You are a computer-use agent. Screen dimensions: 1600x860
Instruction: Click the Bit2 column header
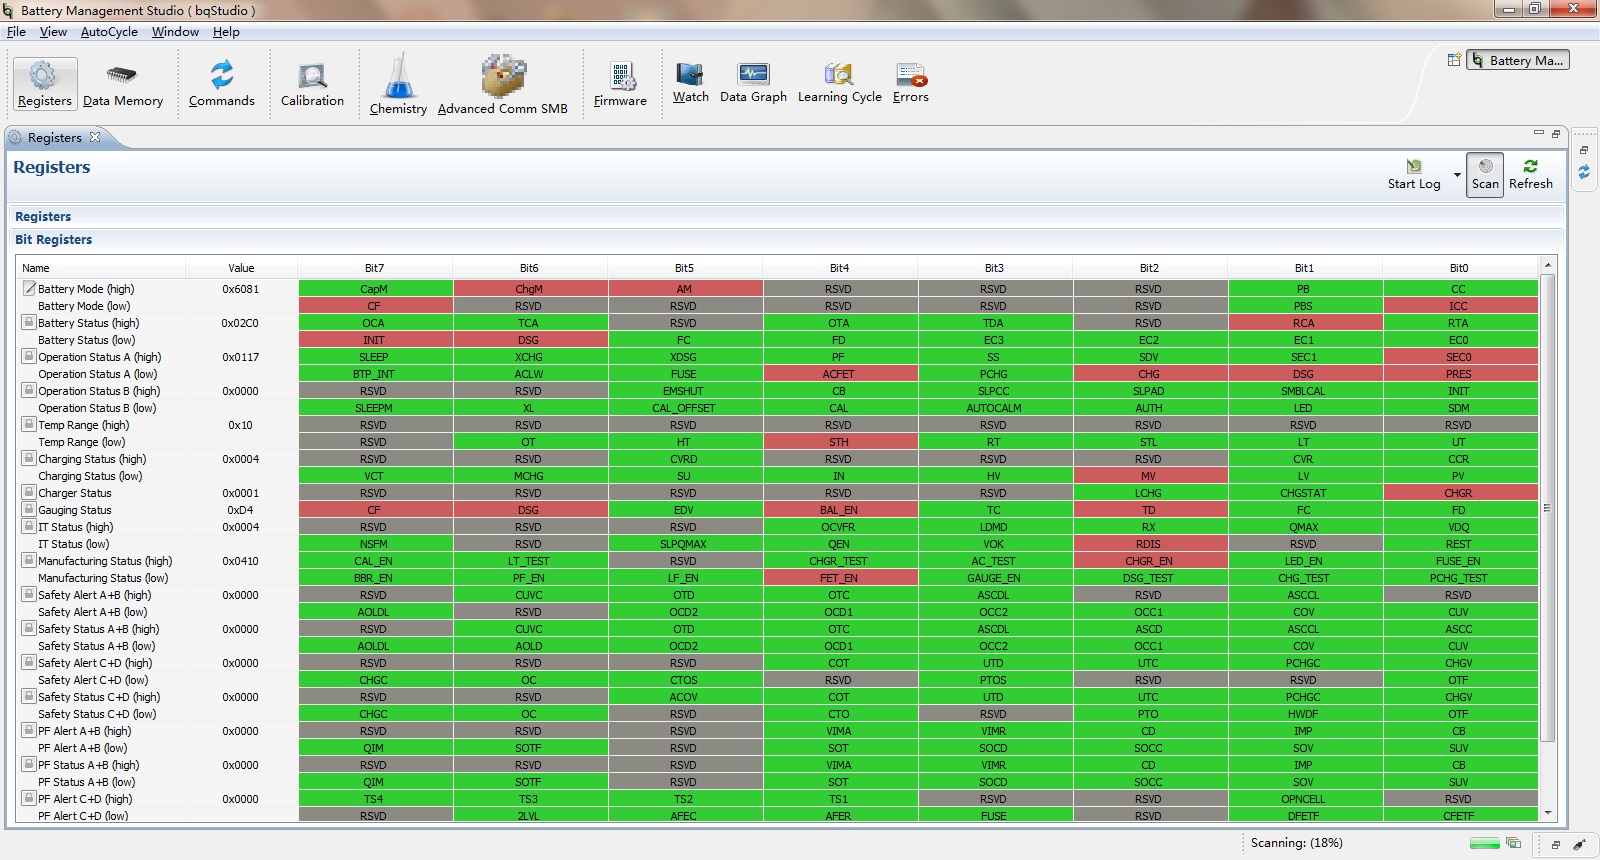pyautogui.click(x=1149, y=267)
